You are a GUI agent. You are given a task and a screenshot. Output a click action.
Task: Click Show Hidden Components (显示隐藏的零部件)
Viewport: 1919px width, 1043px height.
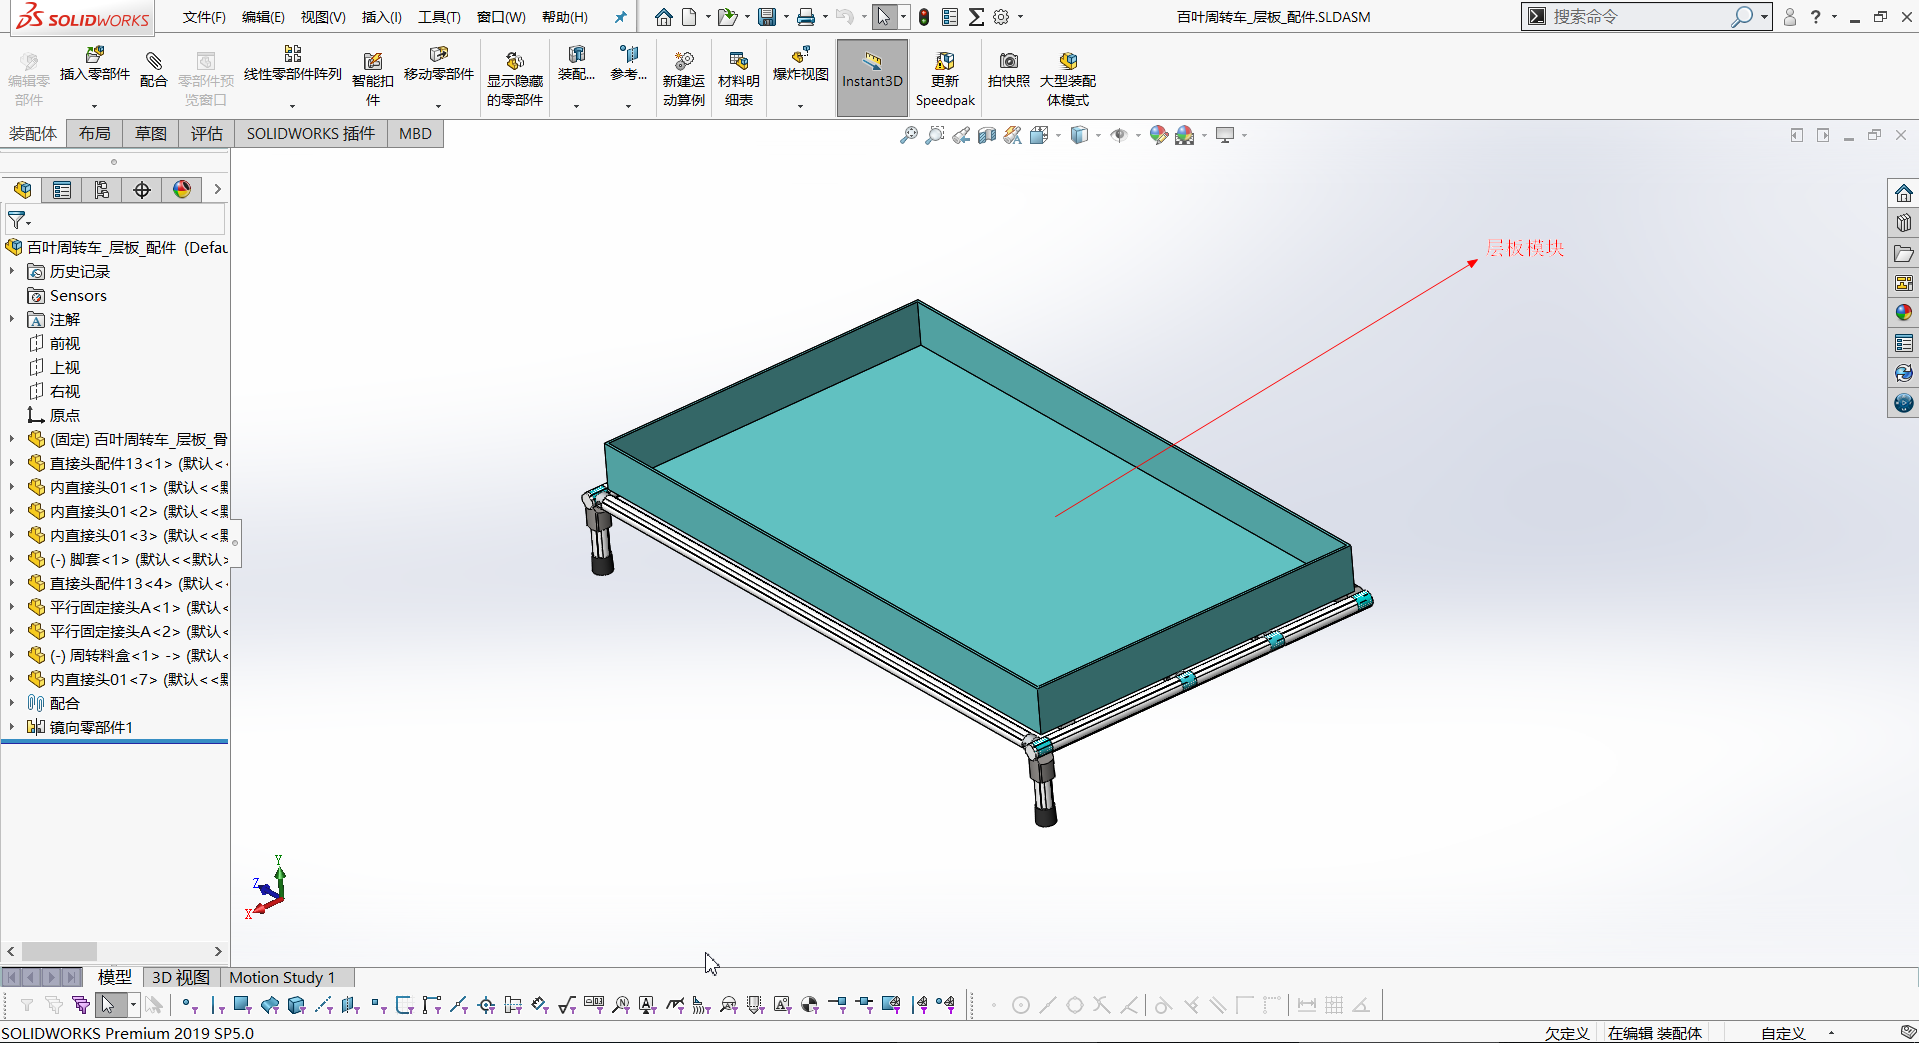(515, 78)
